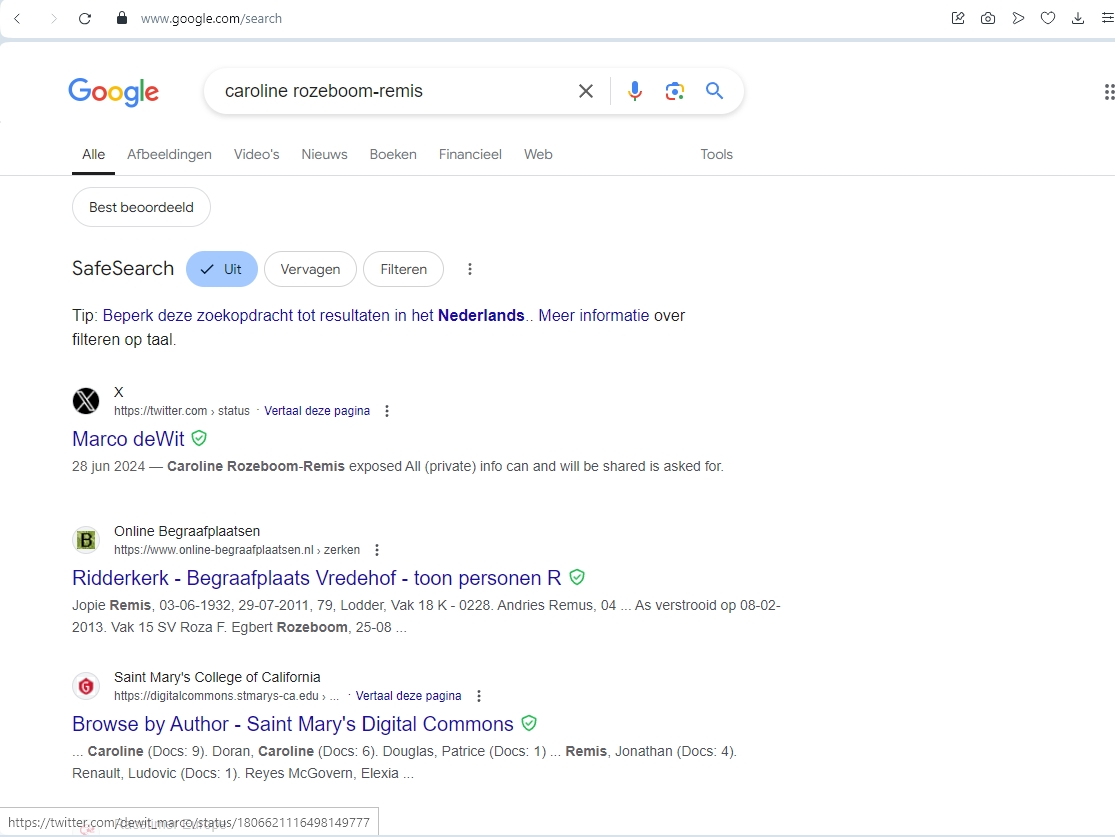Screen dimensions: 1115x837
Task: Open SafeSearch more options menu
Action: click(x=470, y=269)
